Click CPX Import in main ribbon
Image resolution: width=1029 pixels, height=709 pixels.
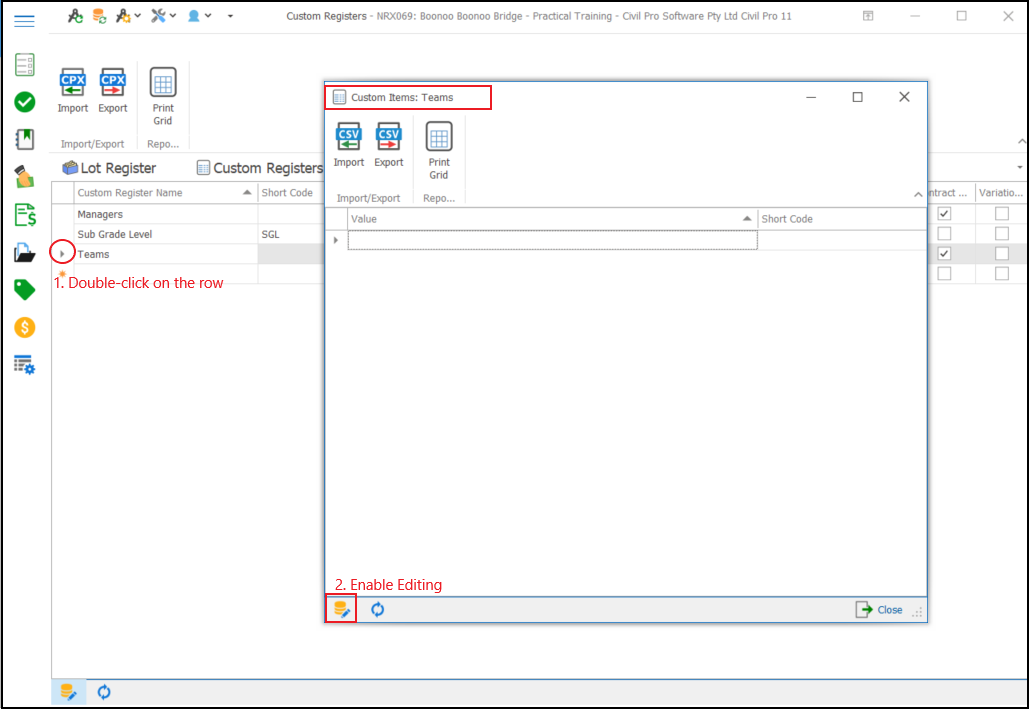(73, 89)
